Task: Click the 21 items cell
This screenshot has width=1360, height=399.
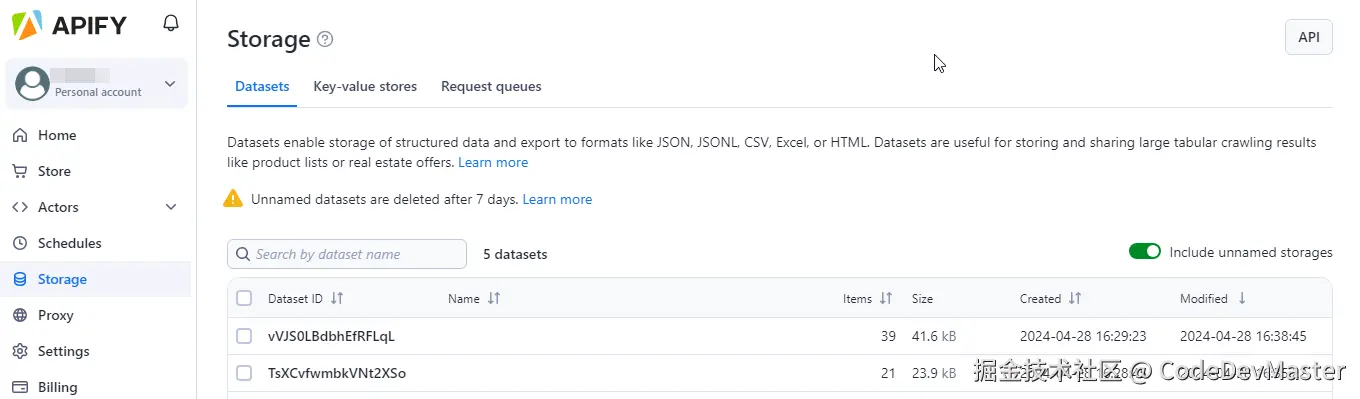Action: pyautogui.click(x=888, y=373)
